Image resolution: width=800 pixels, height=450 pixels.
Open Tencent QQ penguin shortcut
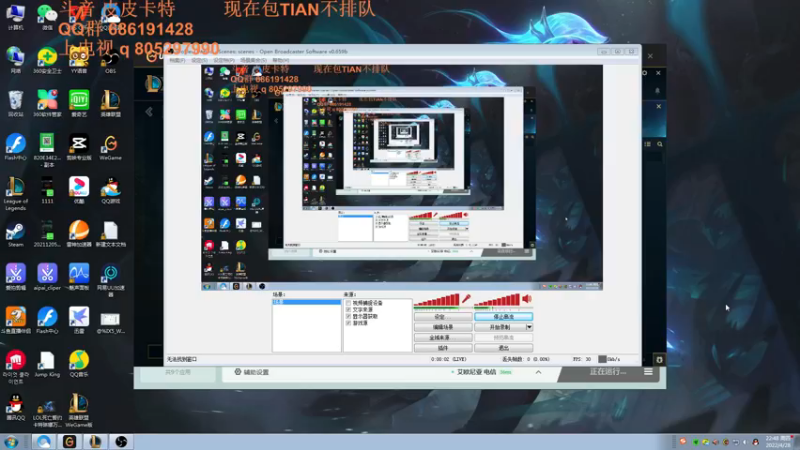15,407
